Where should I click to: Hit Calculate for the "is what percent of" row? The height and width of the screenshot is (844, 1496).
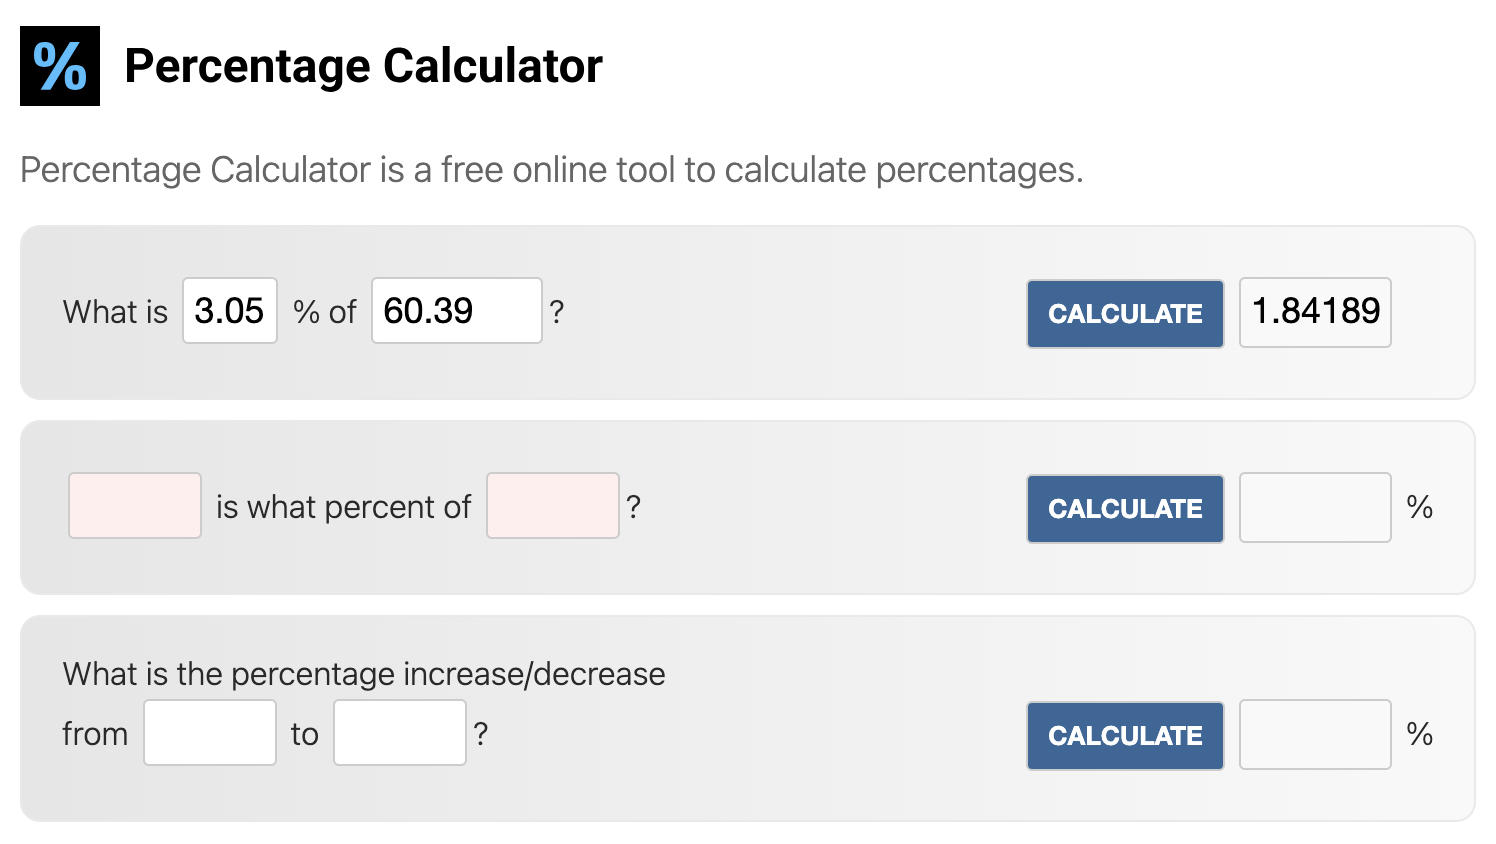1125,509
